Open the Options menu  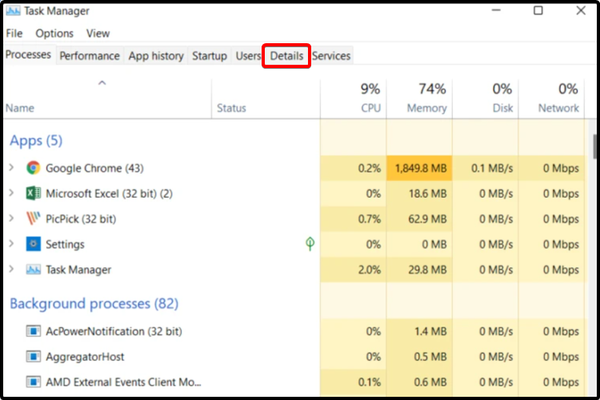54,33
